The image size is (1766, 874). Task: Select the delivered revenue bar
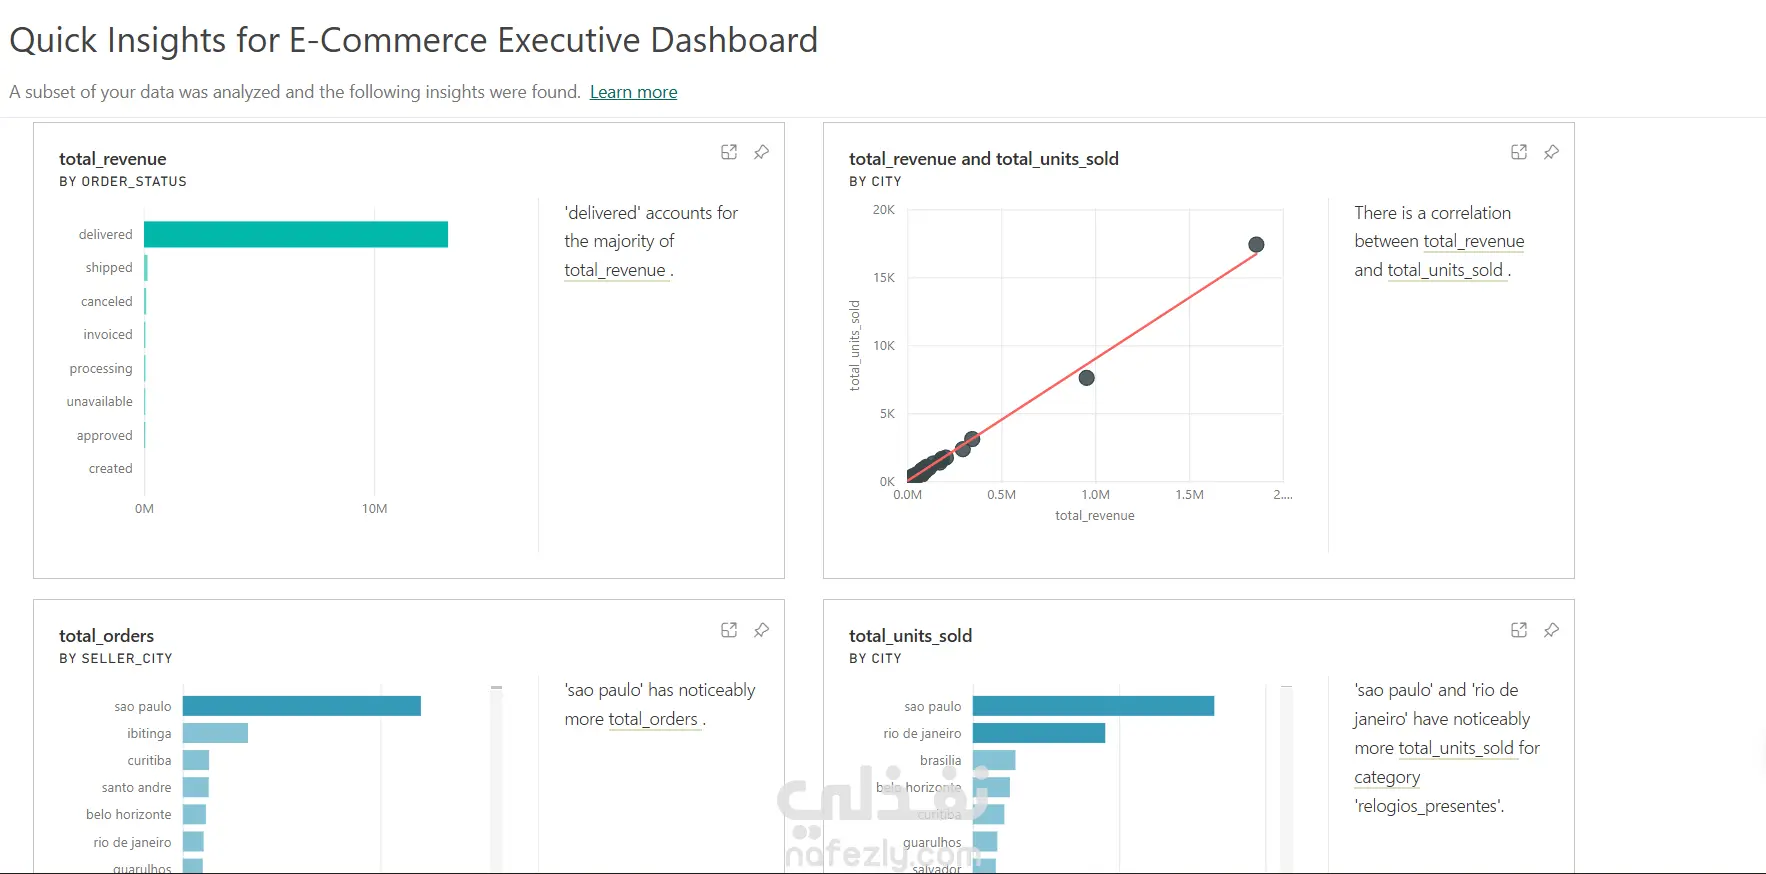pyautogui.click(x=296, y=234)
